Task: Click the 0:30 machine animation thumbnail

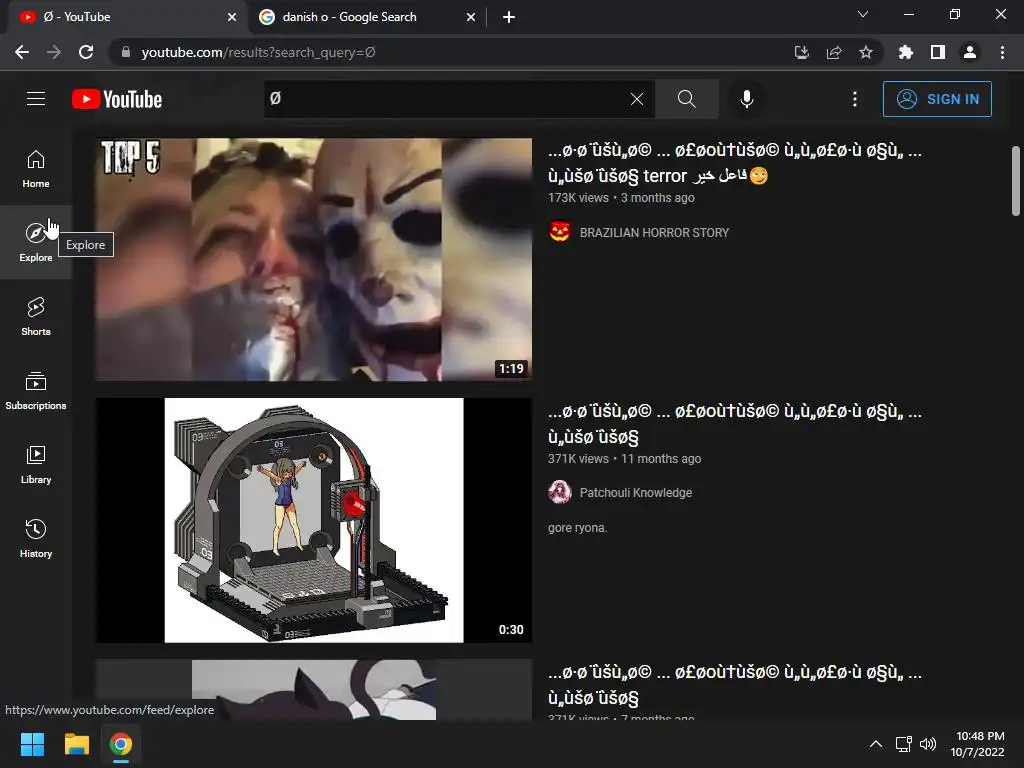Action: click(313, 520)
